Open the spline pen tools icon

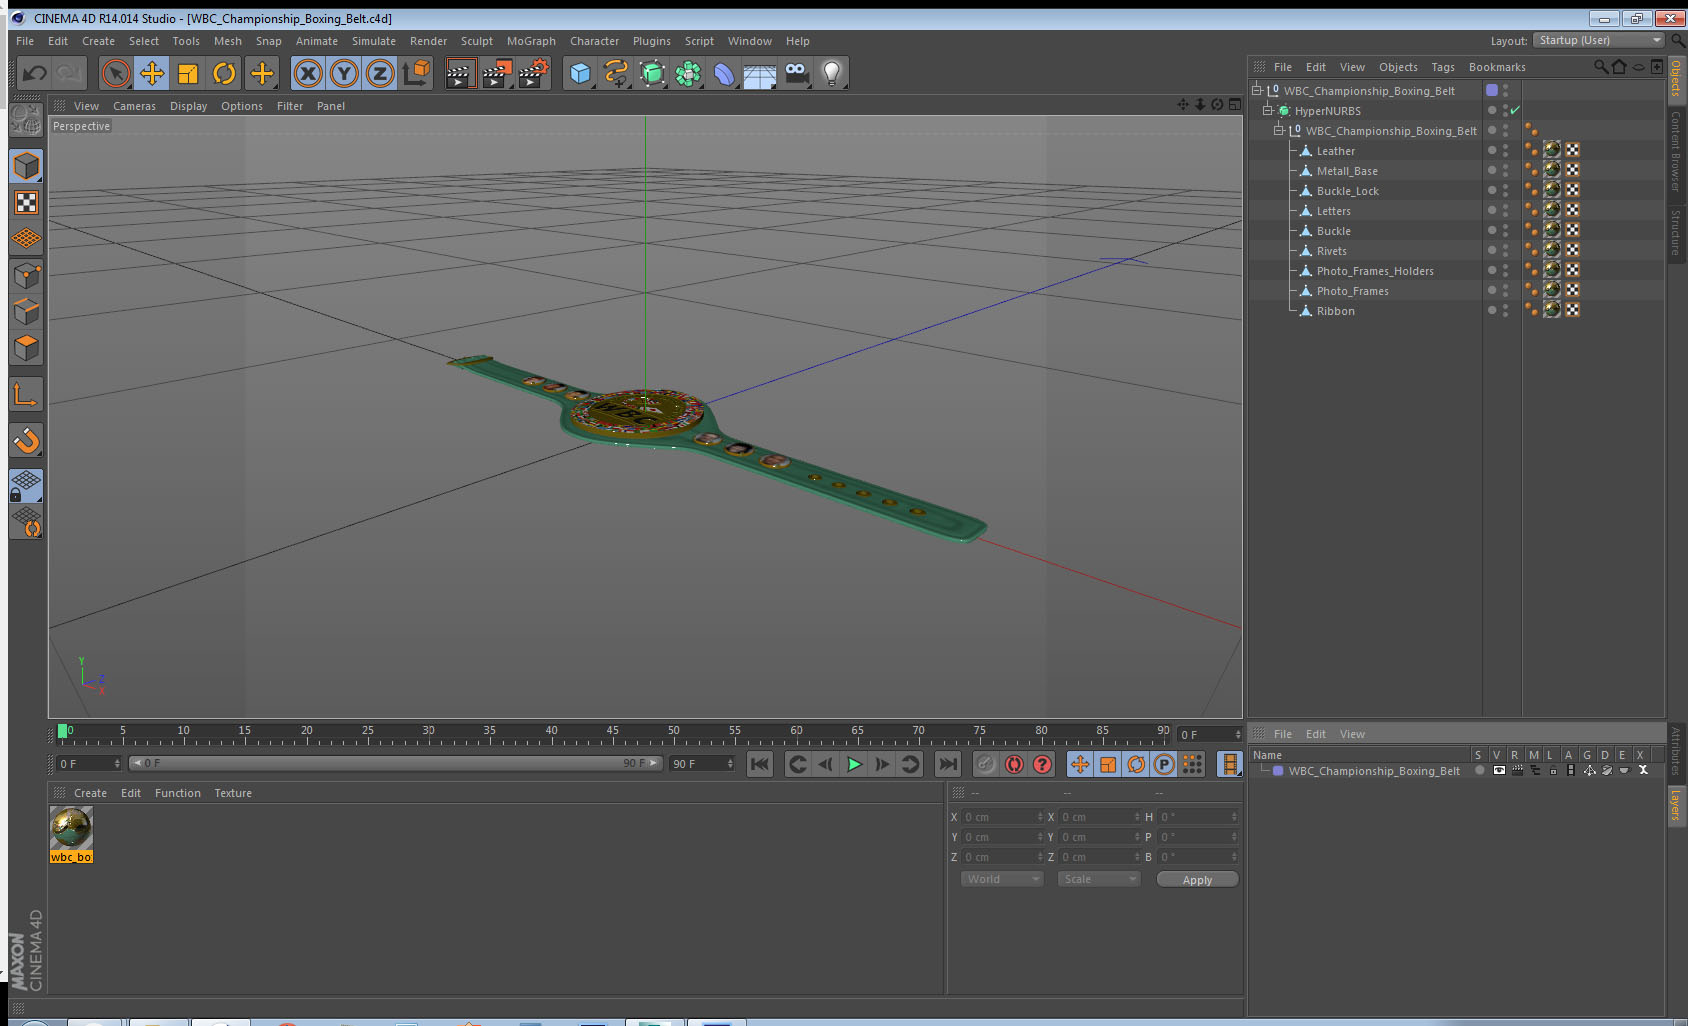click(616, 73)
